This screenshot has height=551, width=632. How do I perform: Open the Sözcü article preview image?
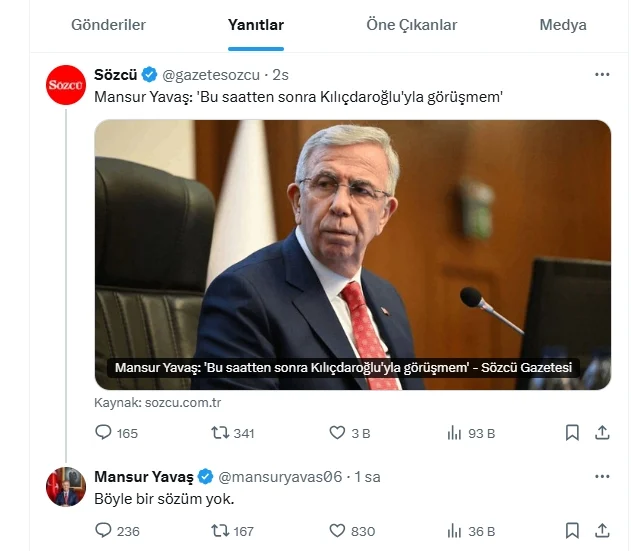point(353,255)
